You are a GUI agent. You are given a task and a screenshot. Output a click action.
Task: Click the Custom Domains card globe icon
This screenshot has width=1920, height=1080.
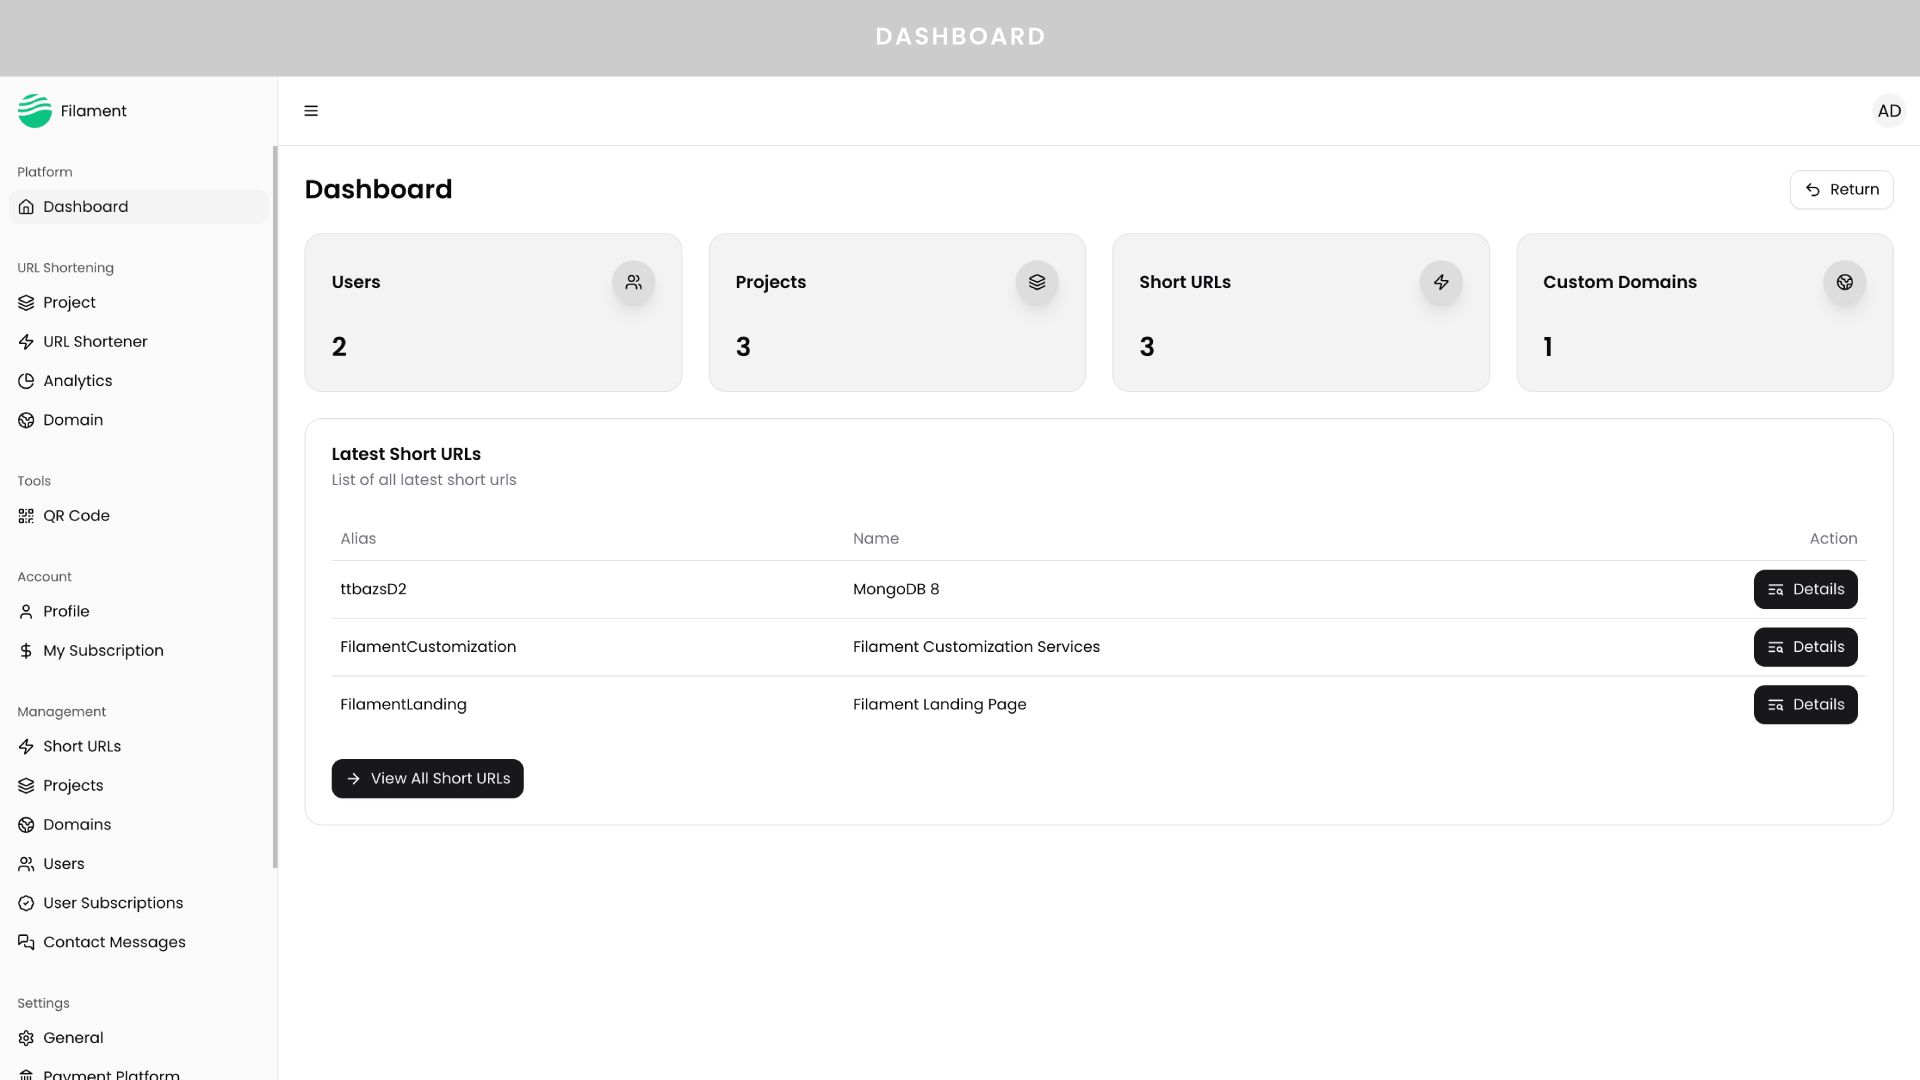click(1844, 282)
